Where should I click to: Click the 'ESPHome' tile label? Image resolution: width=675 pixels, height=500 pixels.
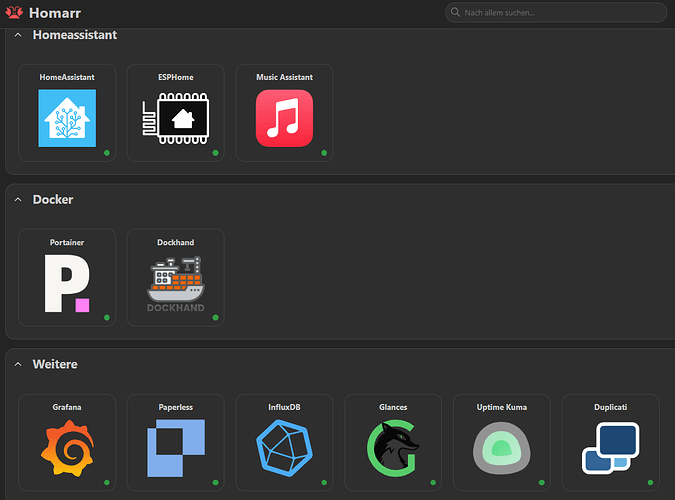(x=176, y=77)
